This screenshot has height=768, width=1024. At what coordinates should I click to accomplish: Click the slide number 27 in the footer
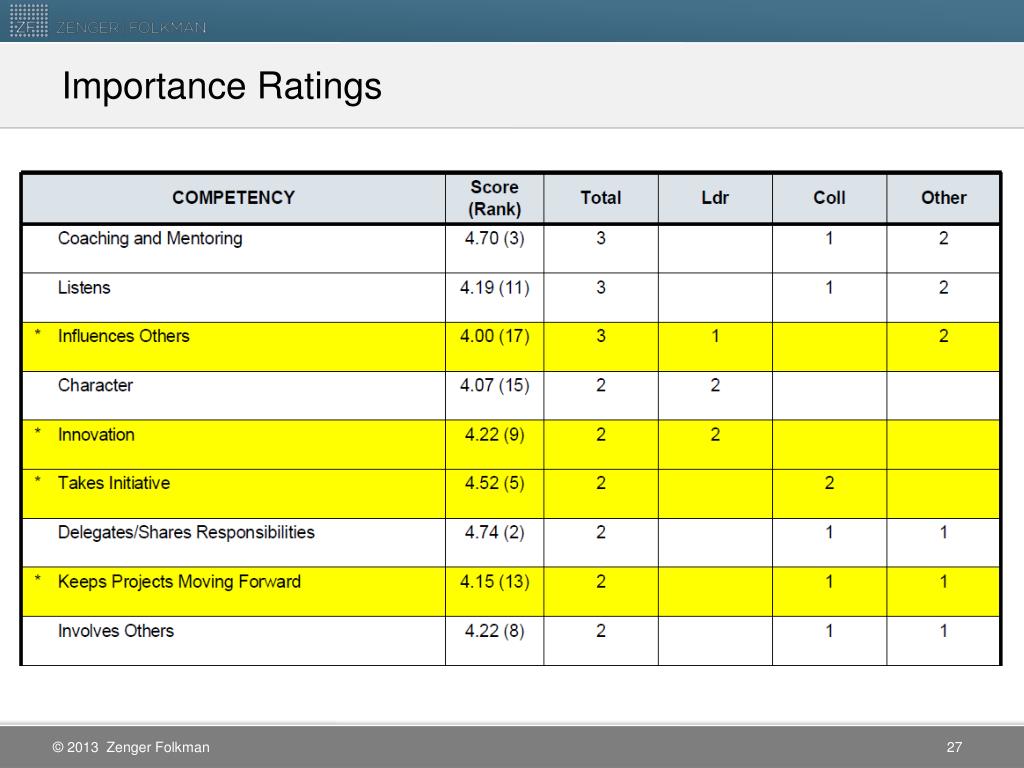(x=954, y=747)
